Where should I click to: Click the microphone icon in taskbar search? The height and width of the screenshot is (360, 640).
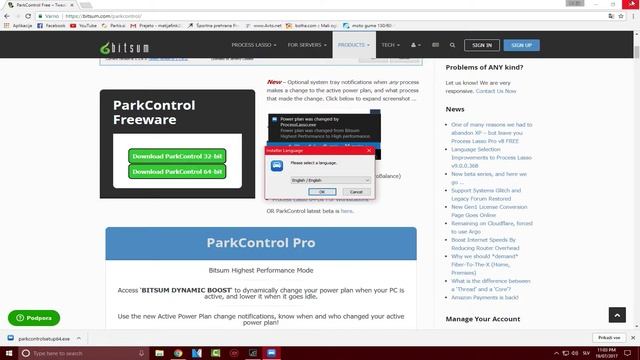[x=141, y=353]
